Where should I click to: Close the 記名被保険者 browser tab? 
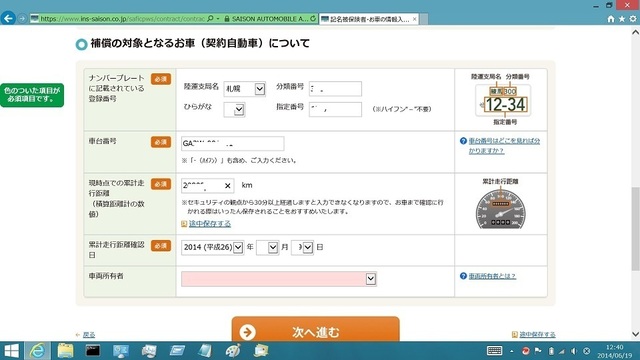414,19
